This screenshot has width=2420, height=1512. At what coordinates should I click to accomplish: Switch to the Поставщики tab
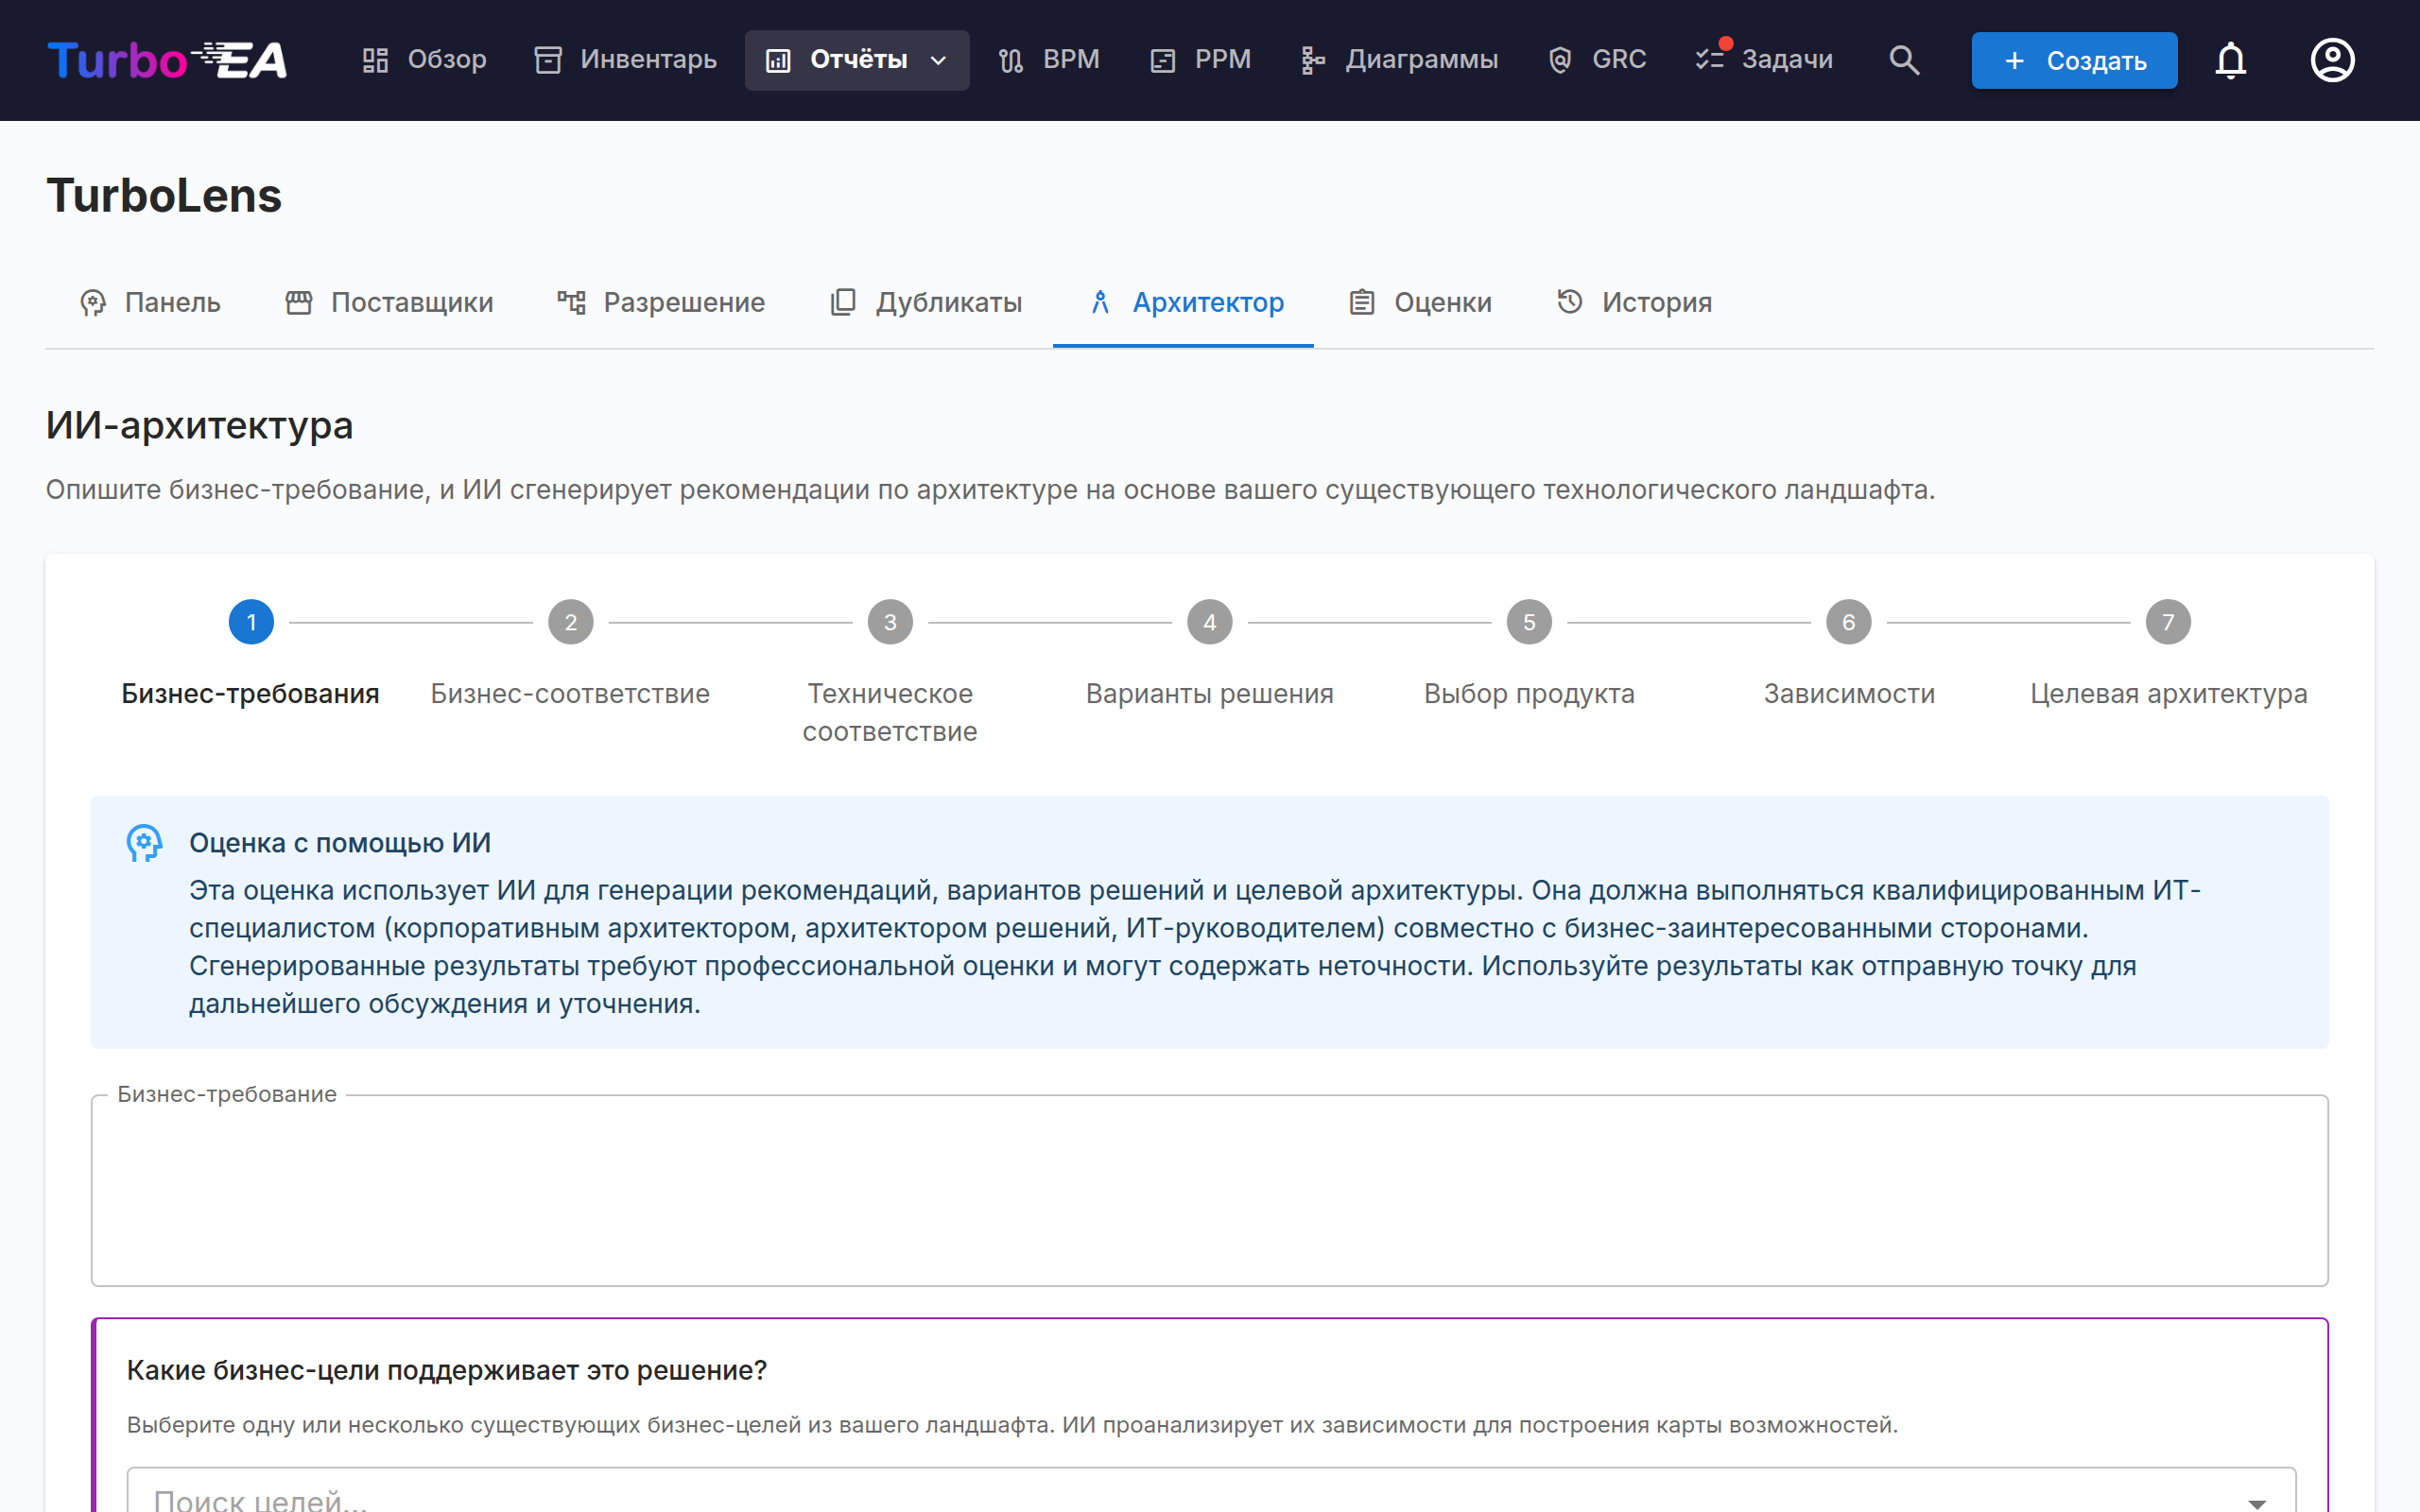390,302
